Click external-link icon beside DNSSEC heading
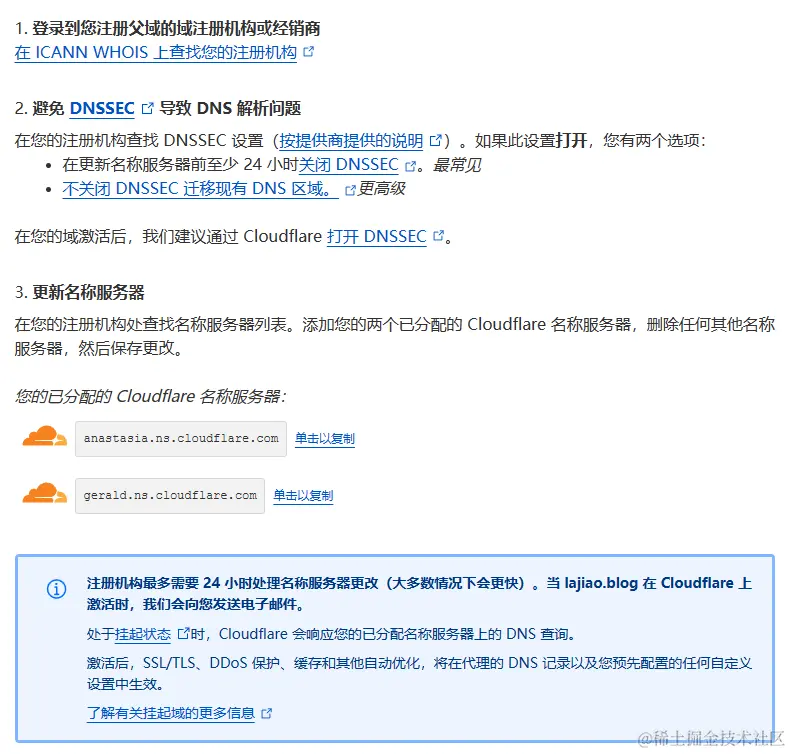791x754 pixels. [147, 108]
